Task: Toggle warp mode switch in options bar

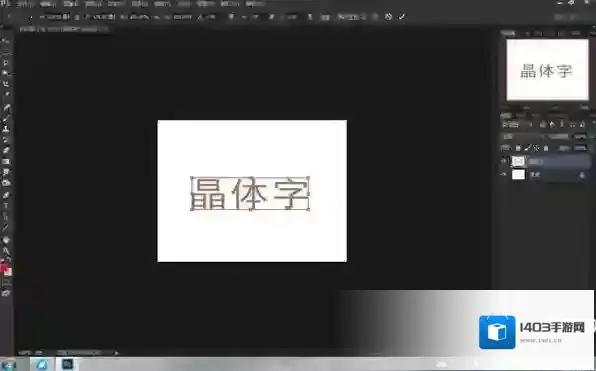Action: click(x=374, y=17)
